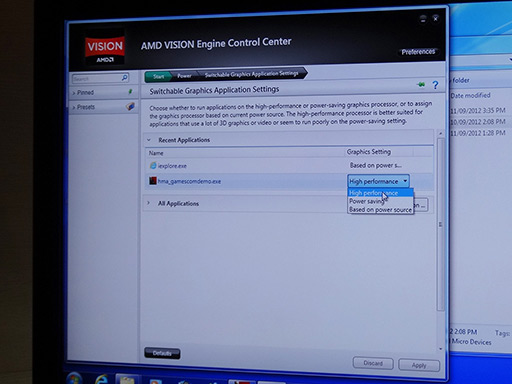Select the iexplore.exe application icon
Image resolution: width=512 pixels, height=384 pixels.
(153, 166)
